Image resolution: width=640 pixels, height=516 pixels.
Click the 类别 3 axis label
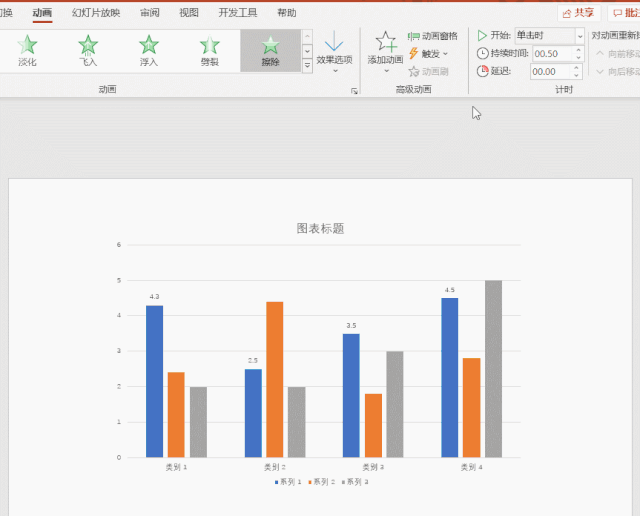373,467
